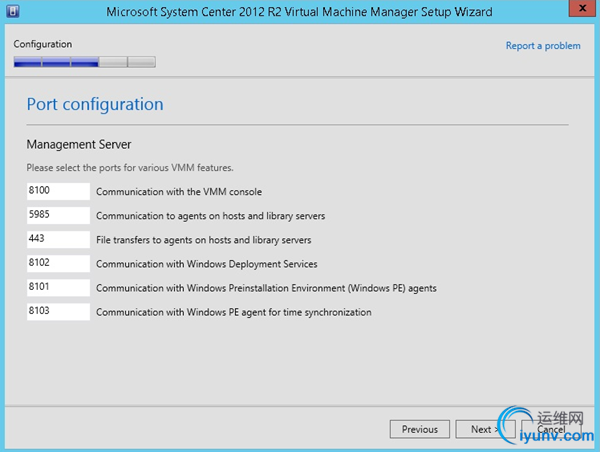Open the Report a problem link

[543, 46]
